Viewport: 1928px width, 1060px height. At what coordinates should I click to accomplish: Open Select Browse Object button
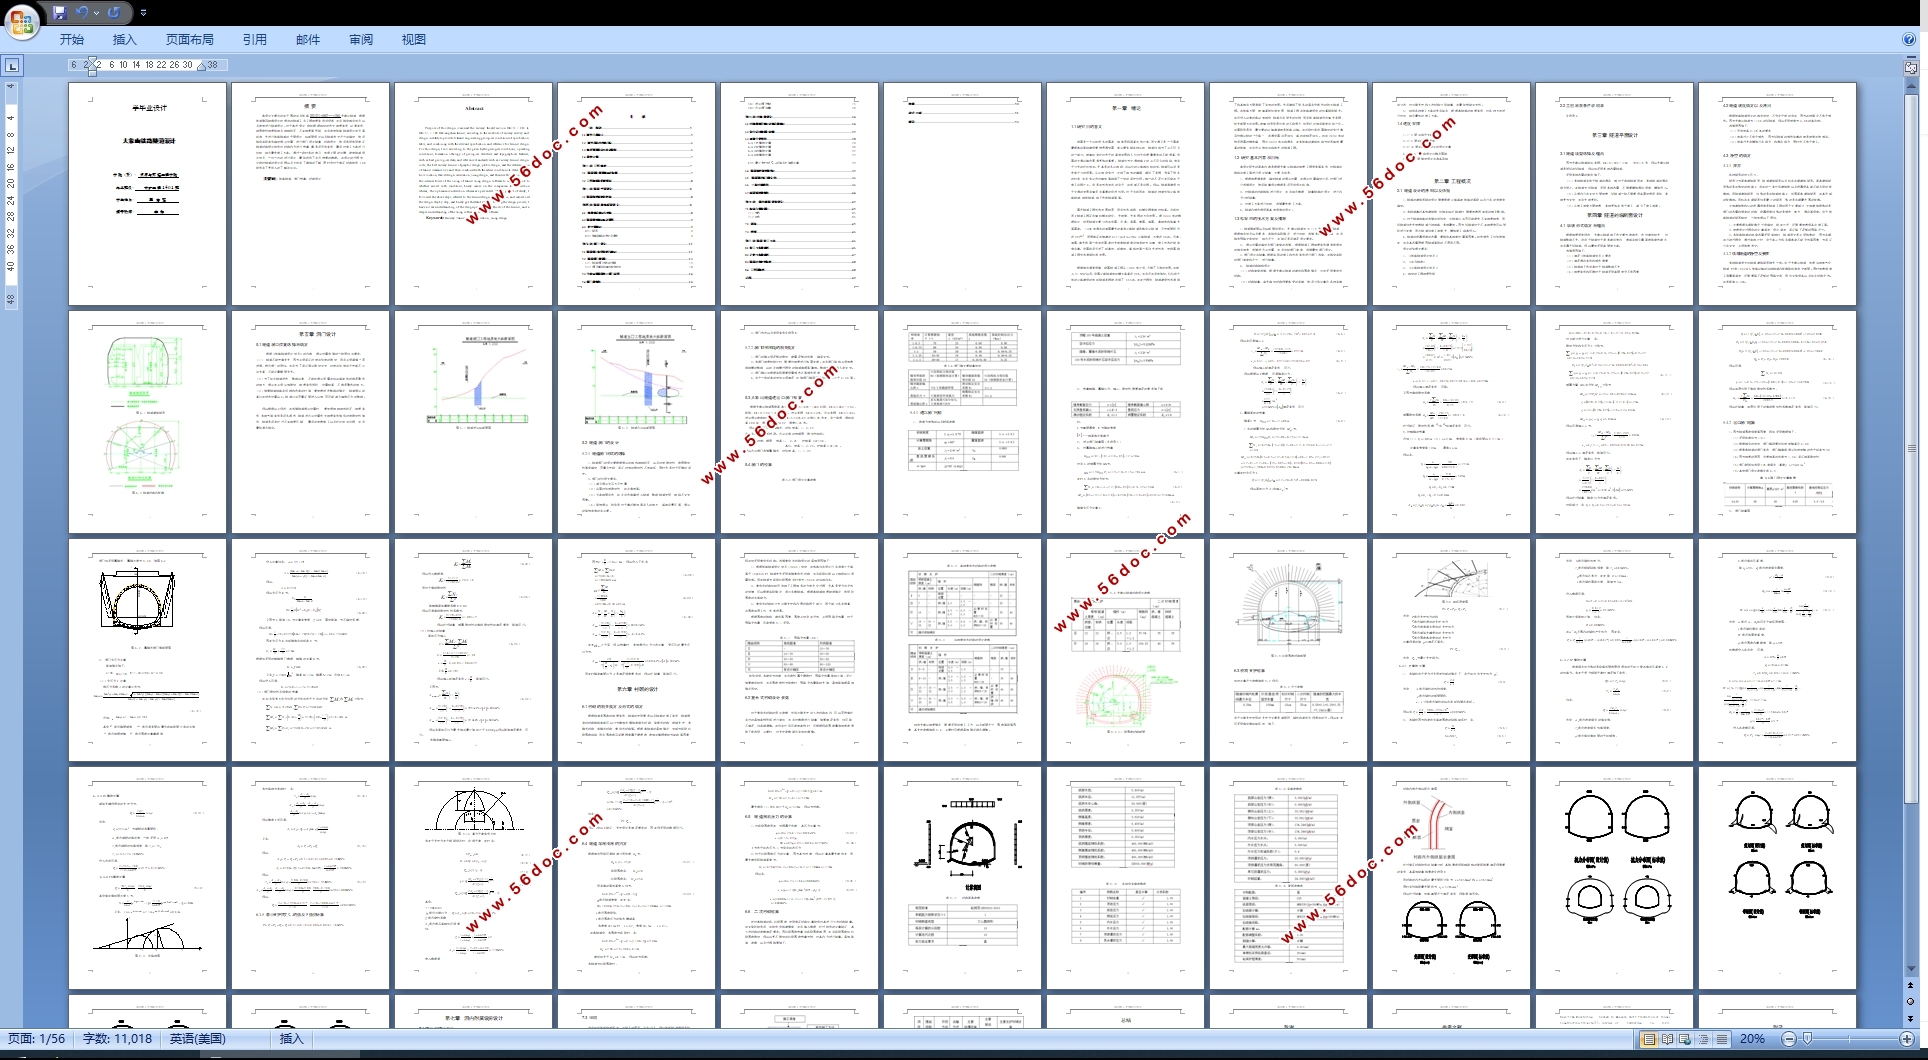[x=1911, y=1003]
